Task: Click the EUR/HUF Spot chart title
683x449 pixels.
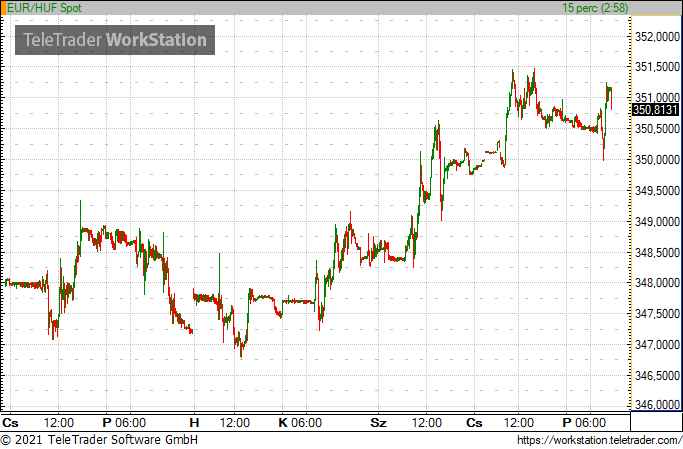Action: tap(44, 8)
